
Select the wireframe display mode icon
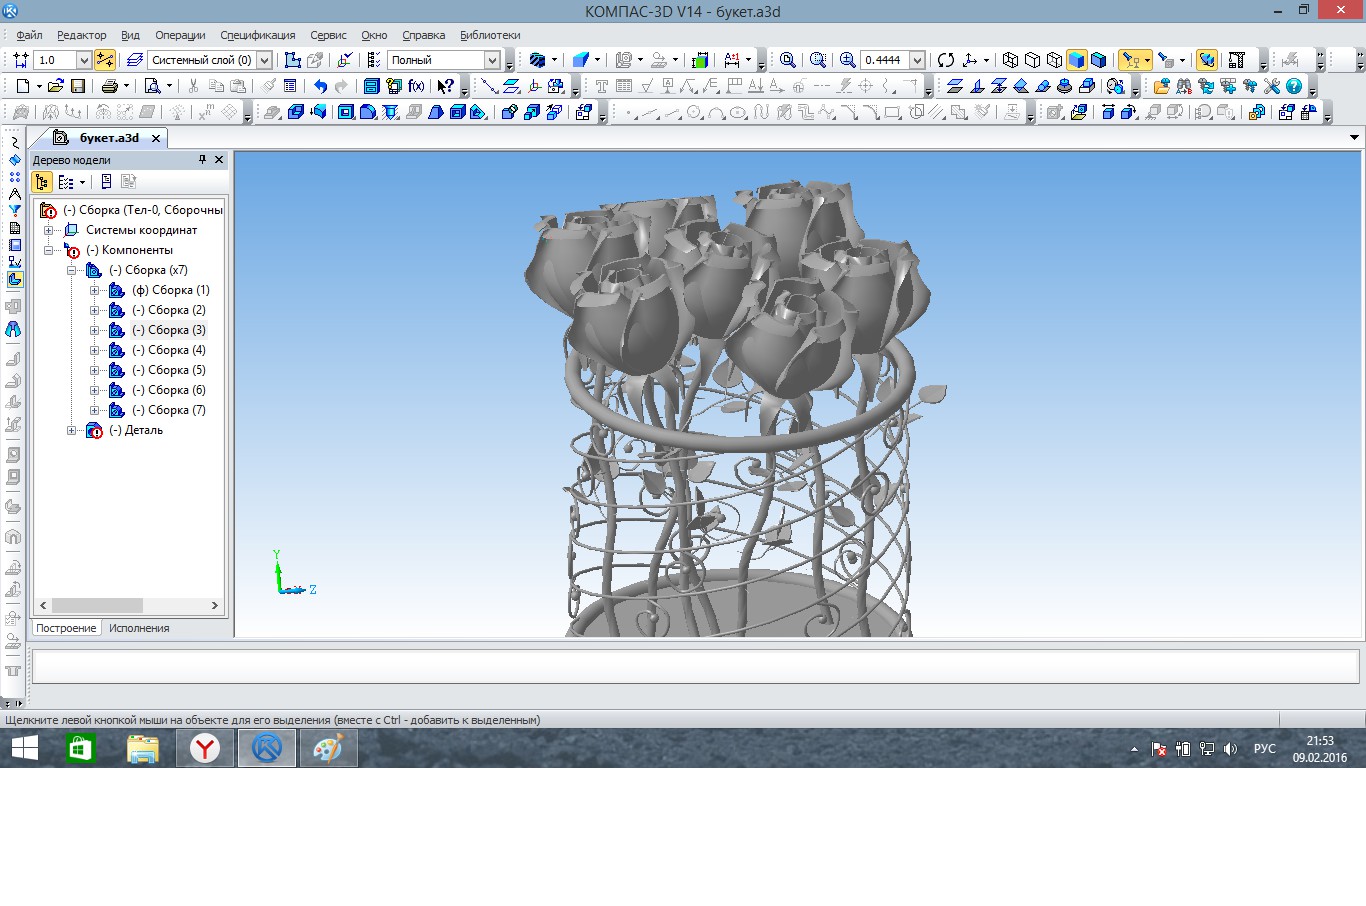(x=1010, y=60)
